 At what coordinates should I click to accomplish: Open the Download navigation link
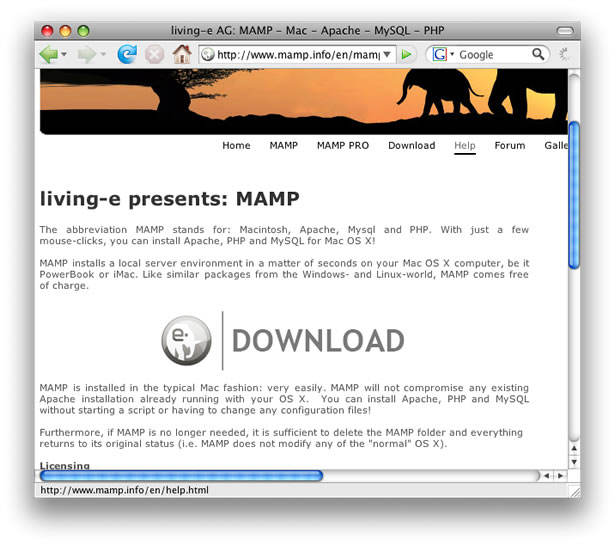[x=411, y=145]
